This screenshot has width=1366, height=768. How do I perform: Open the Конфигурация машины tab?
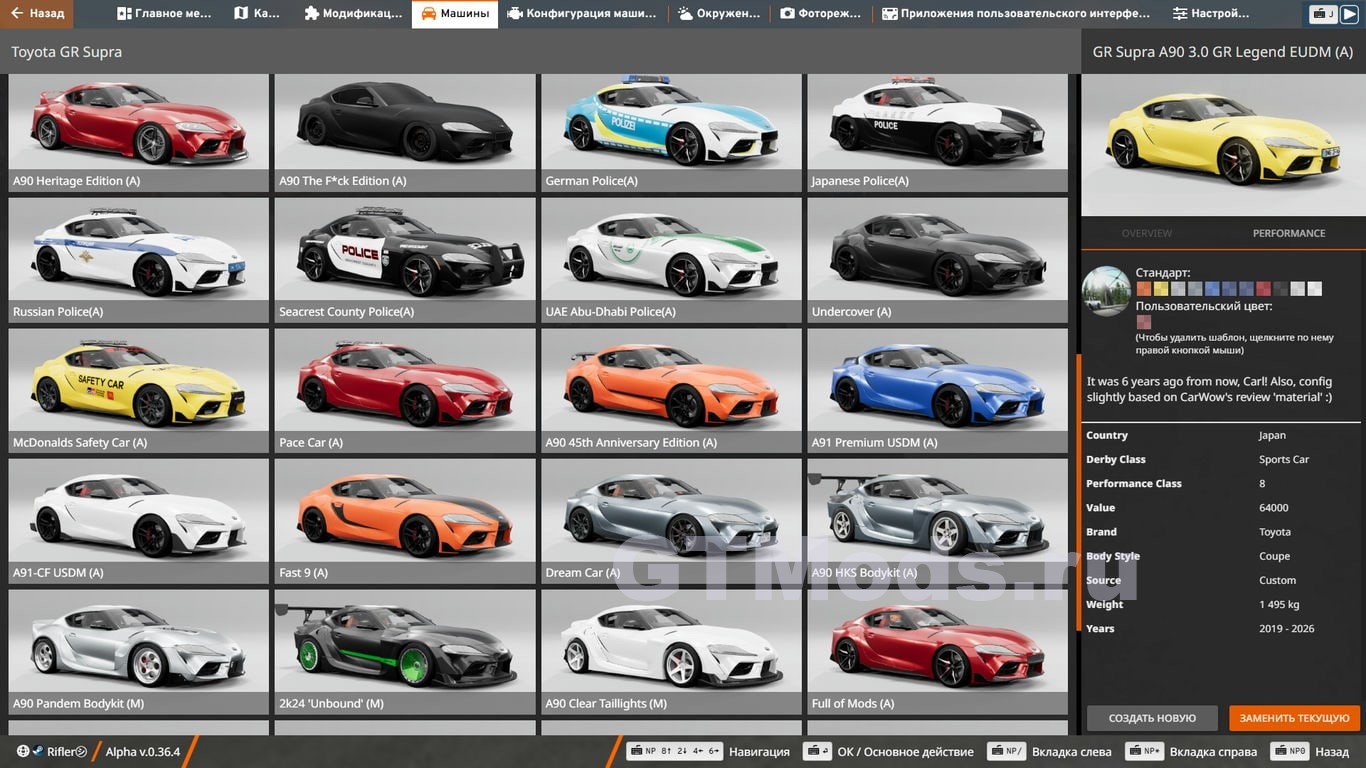point(582,14)
